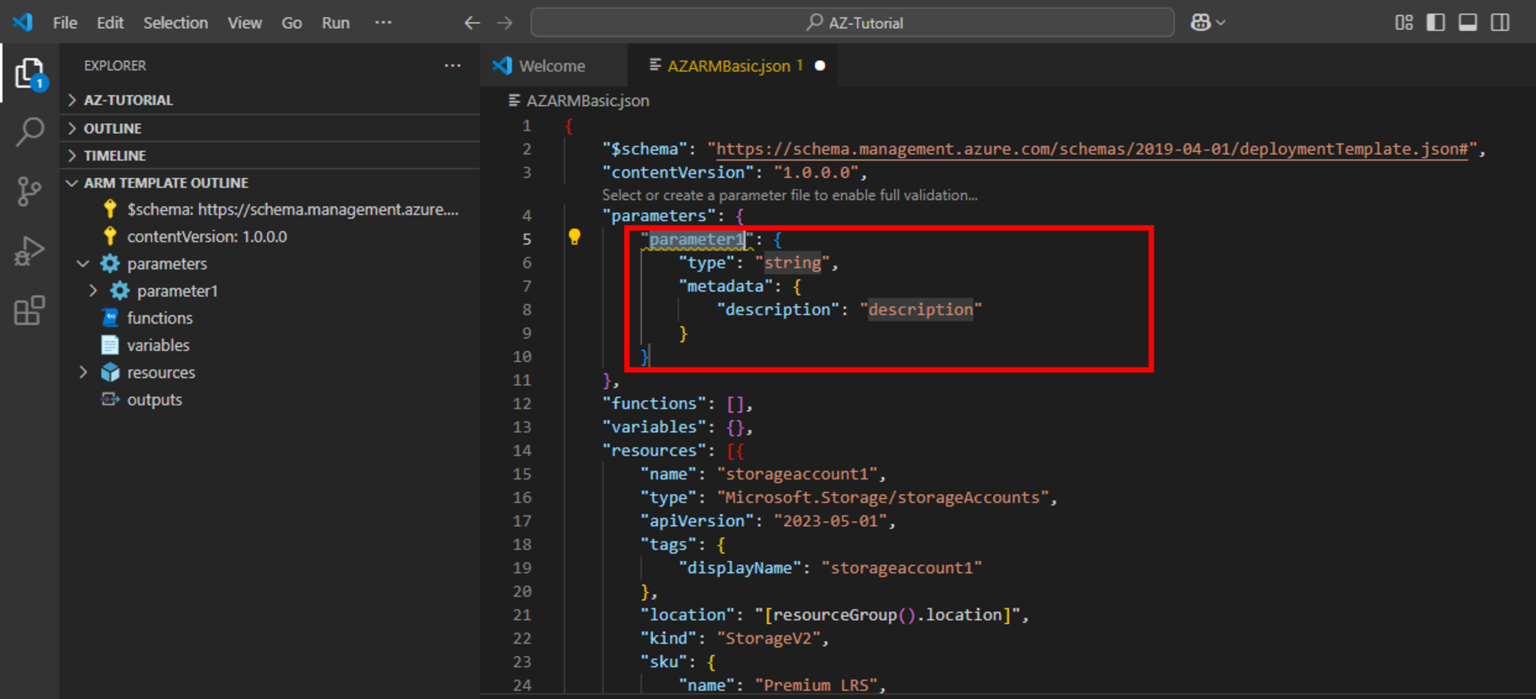Click the "parameter1" text on line 5
The width and height of the screenshot is (1536, 699).
[697, 240]
